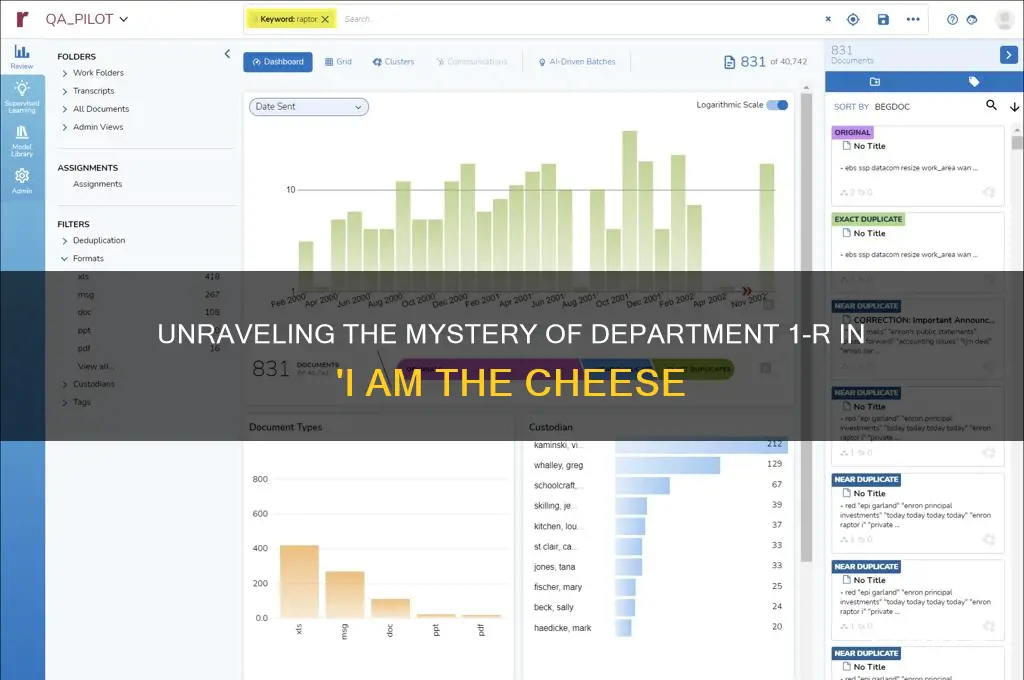Image resolution: width=1024 pixels, height=680 pixels.
Task: Save the current search
Action: [881, 18]
